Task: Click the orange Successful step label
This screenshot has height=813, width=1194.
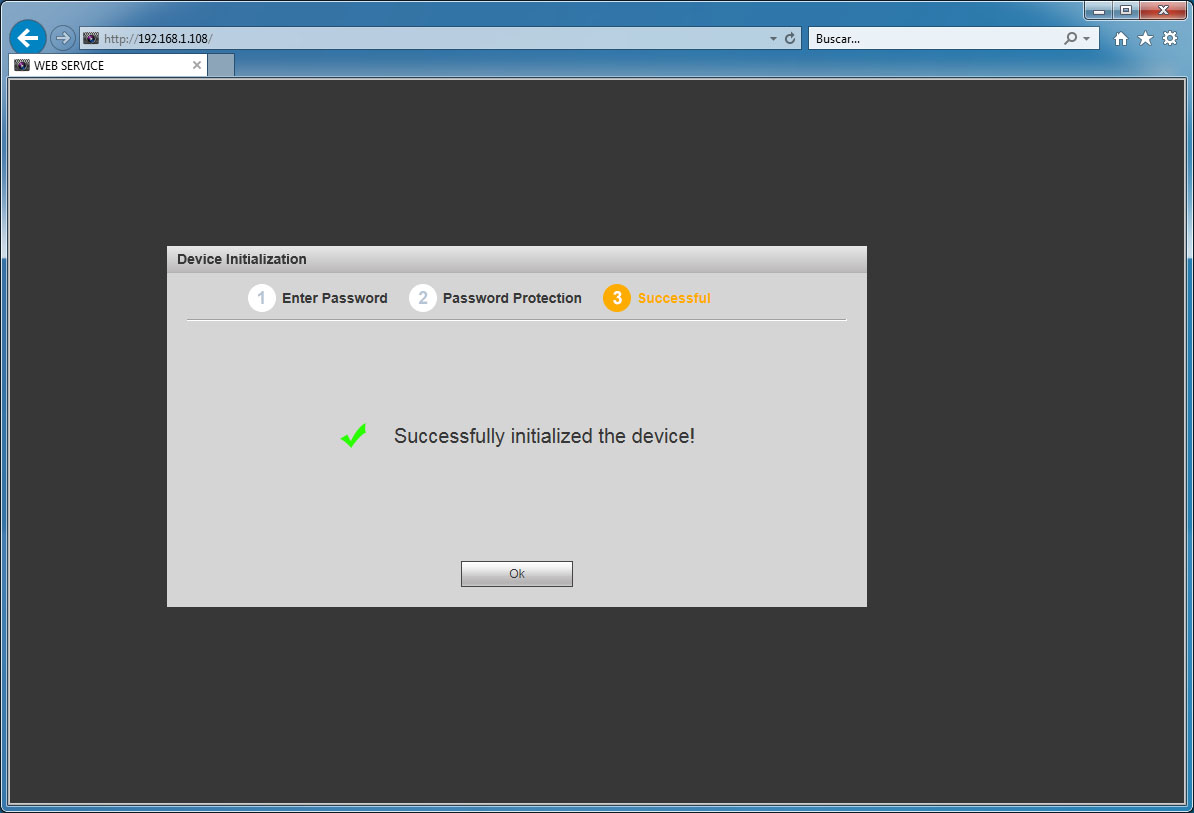Action: (674, 298)
